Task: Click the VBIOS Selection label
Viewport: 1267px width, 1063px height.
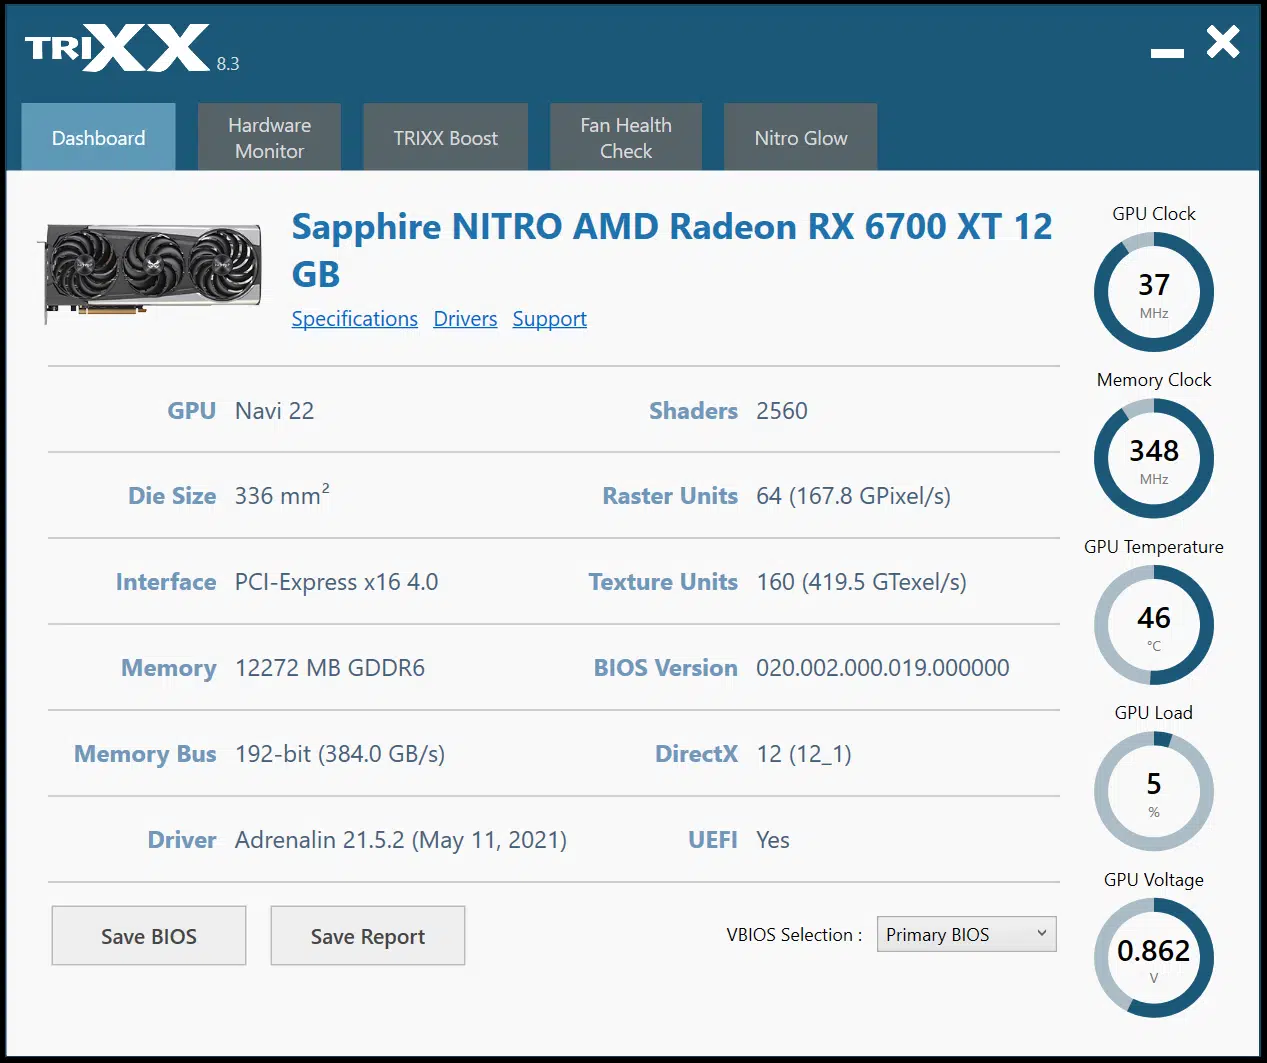Action: coord(794,935)
